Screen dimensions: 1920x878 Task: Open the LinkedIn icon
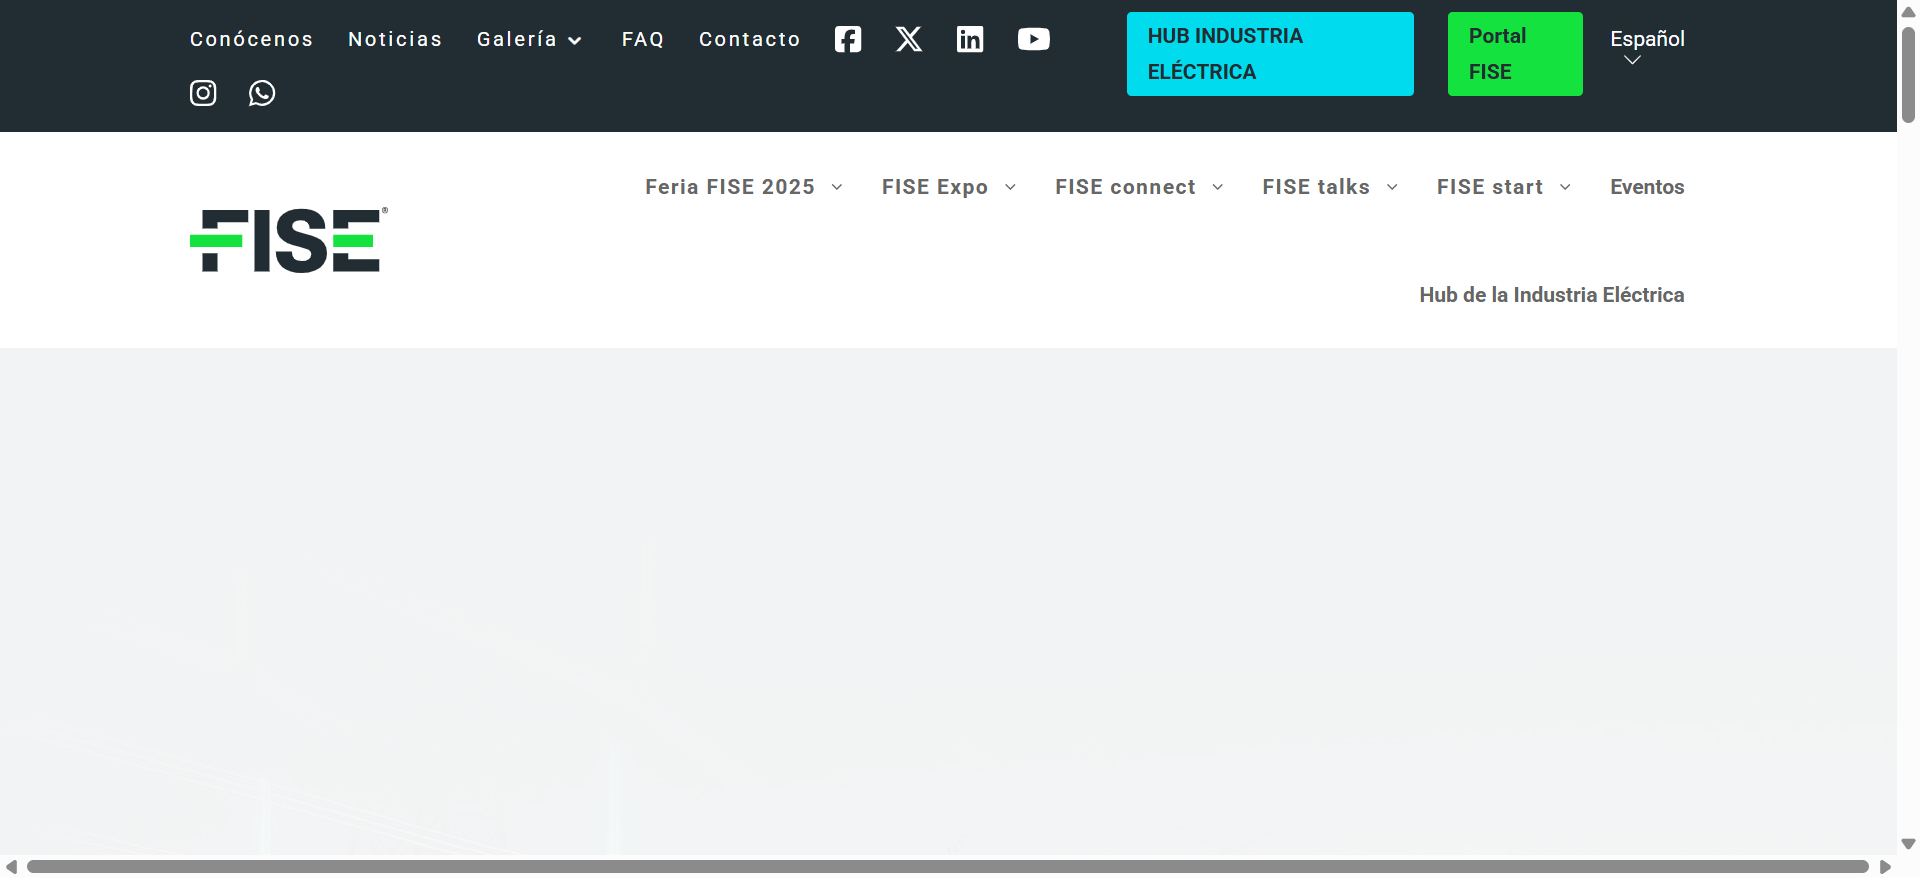(x=970, y=39)
